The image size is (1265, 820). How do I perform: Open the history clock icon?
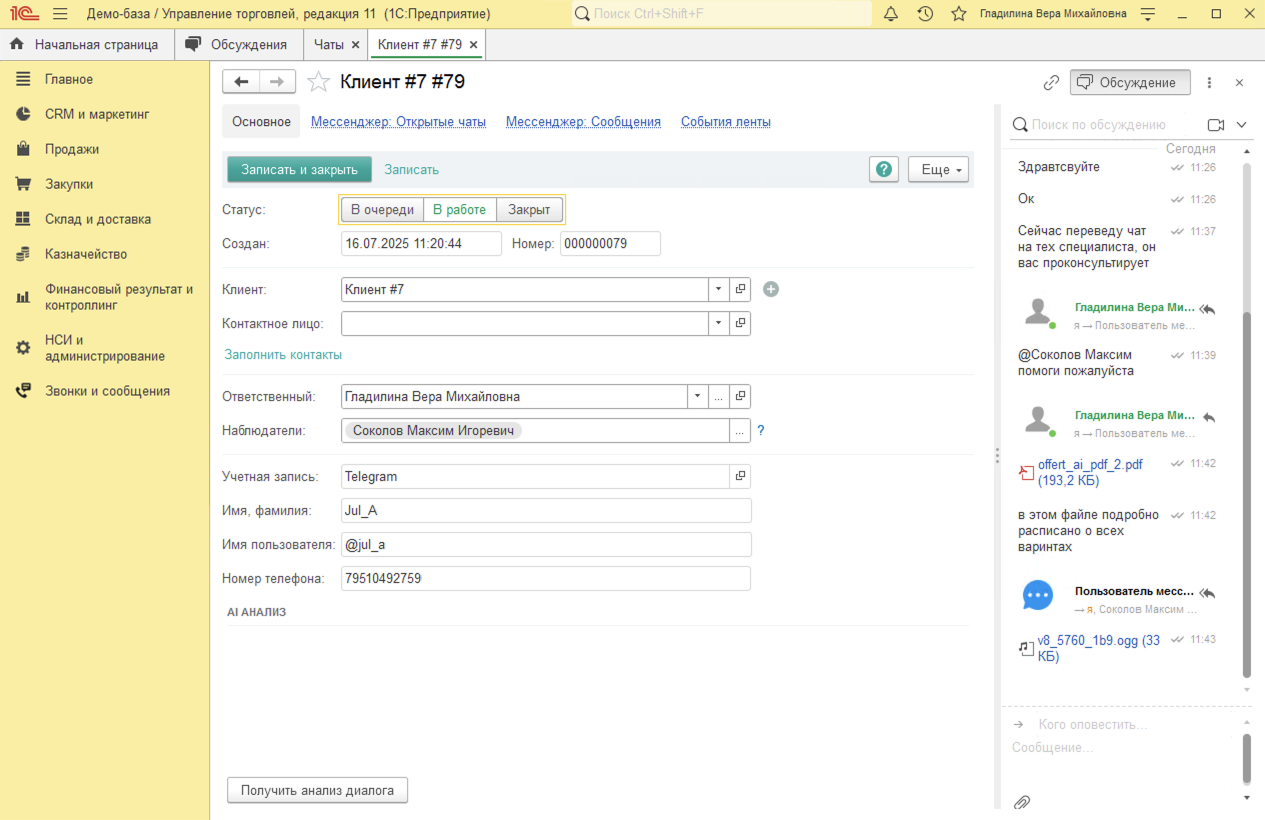[925, 14]
